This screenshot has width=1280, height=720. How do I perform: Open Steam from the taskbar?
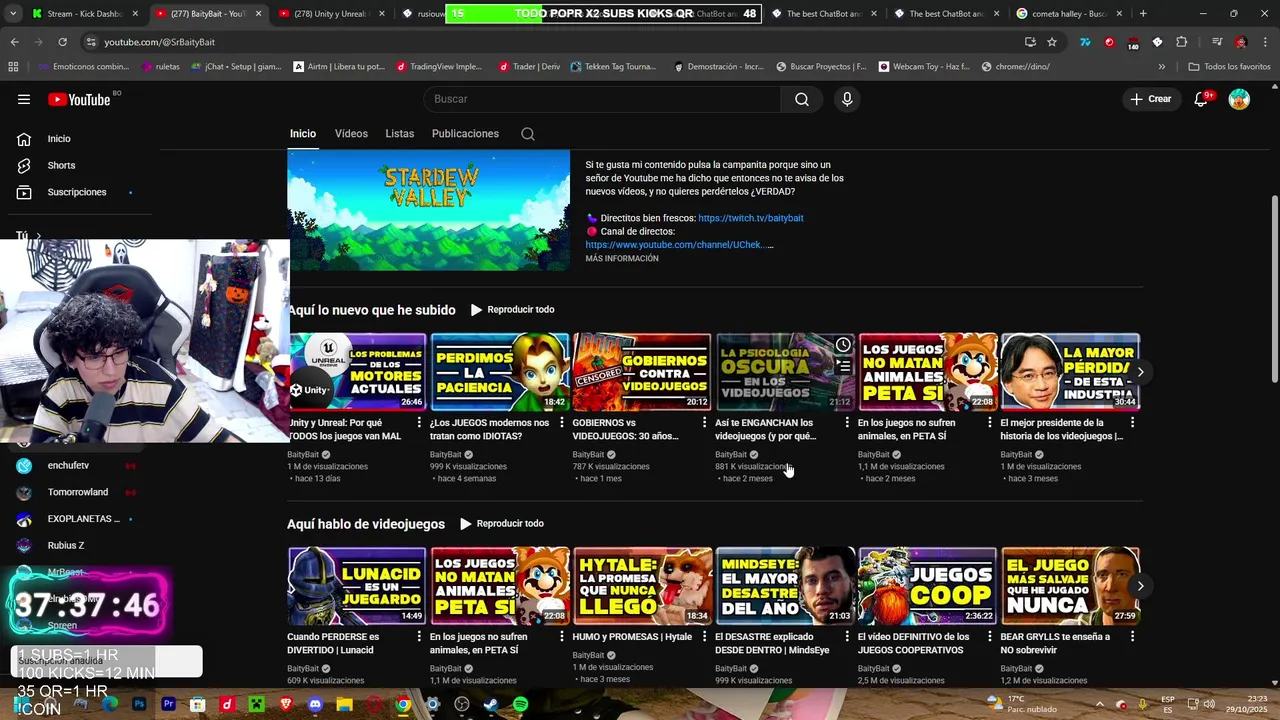[491, 704]
